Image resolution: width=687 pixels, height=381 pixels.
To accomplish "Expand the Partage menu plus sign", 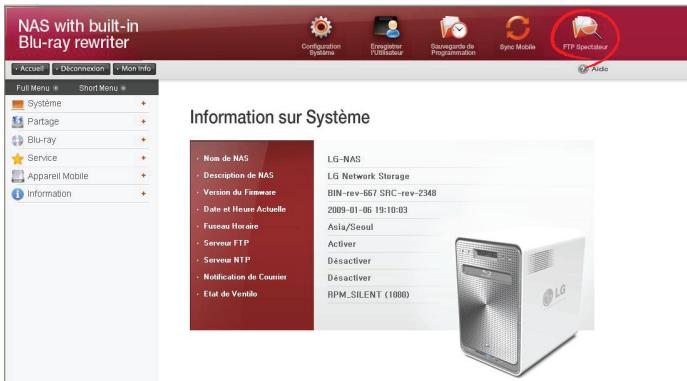I will [143, 121].
